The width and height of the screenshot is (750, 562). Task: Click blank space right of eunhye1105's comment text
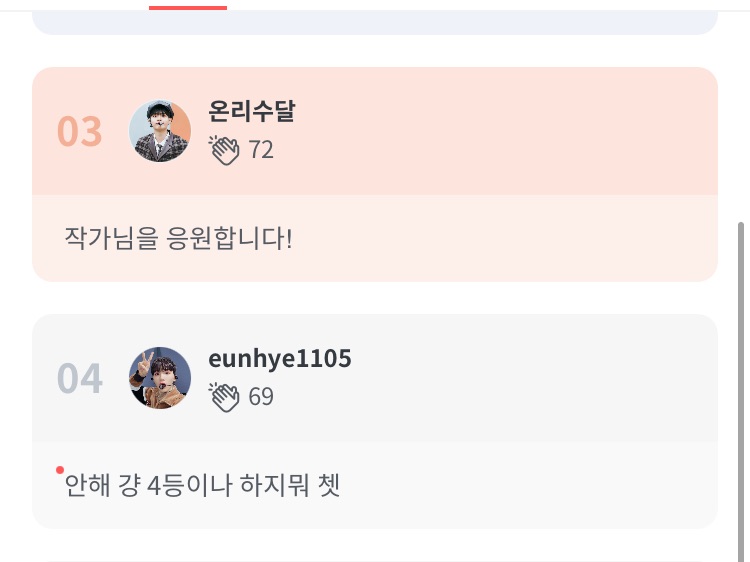[530, 486]
